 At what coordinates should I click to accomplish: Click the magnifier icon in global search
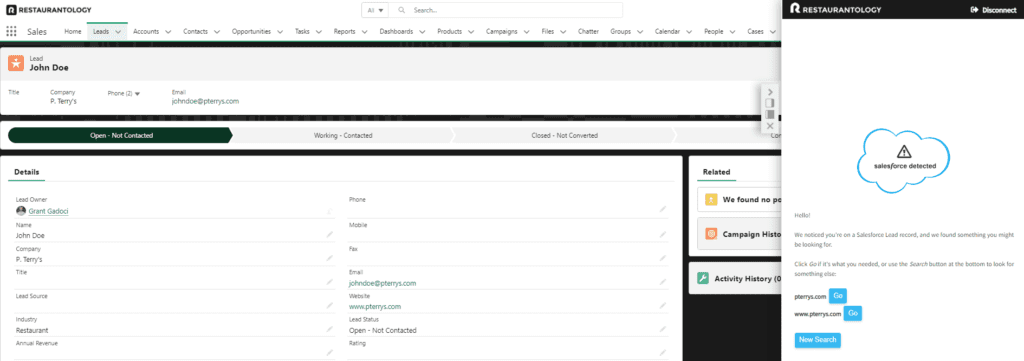click(x=402, y=10)
